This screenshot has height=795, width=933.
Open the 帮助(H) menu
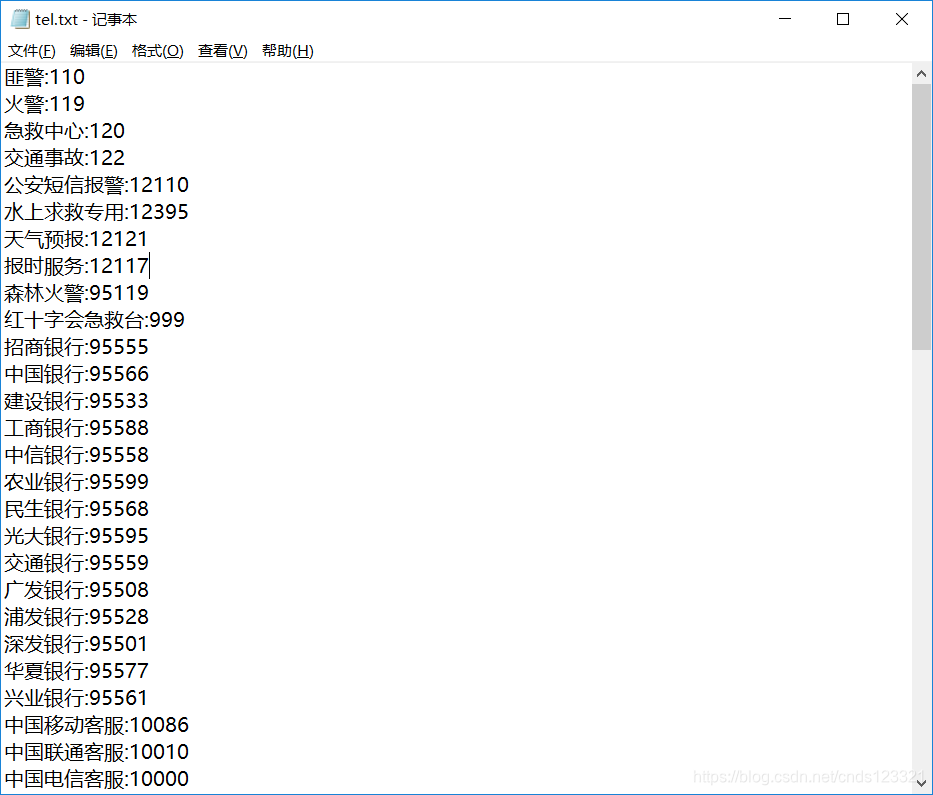pos(287,51)
